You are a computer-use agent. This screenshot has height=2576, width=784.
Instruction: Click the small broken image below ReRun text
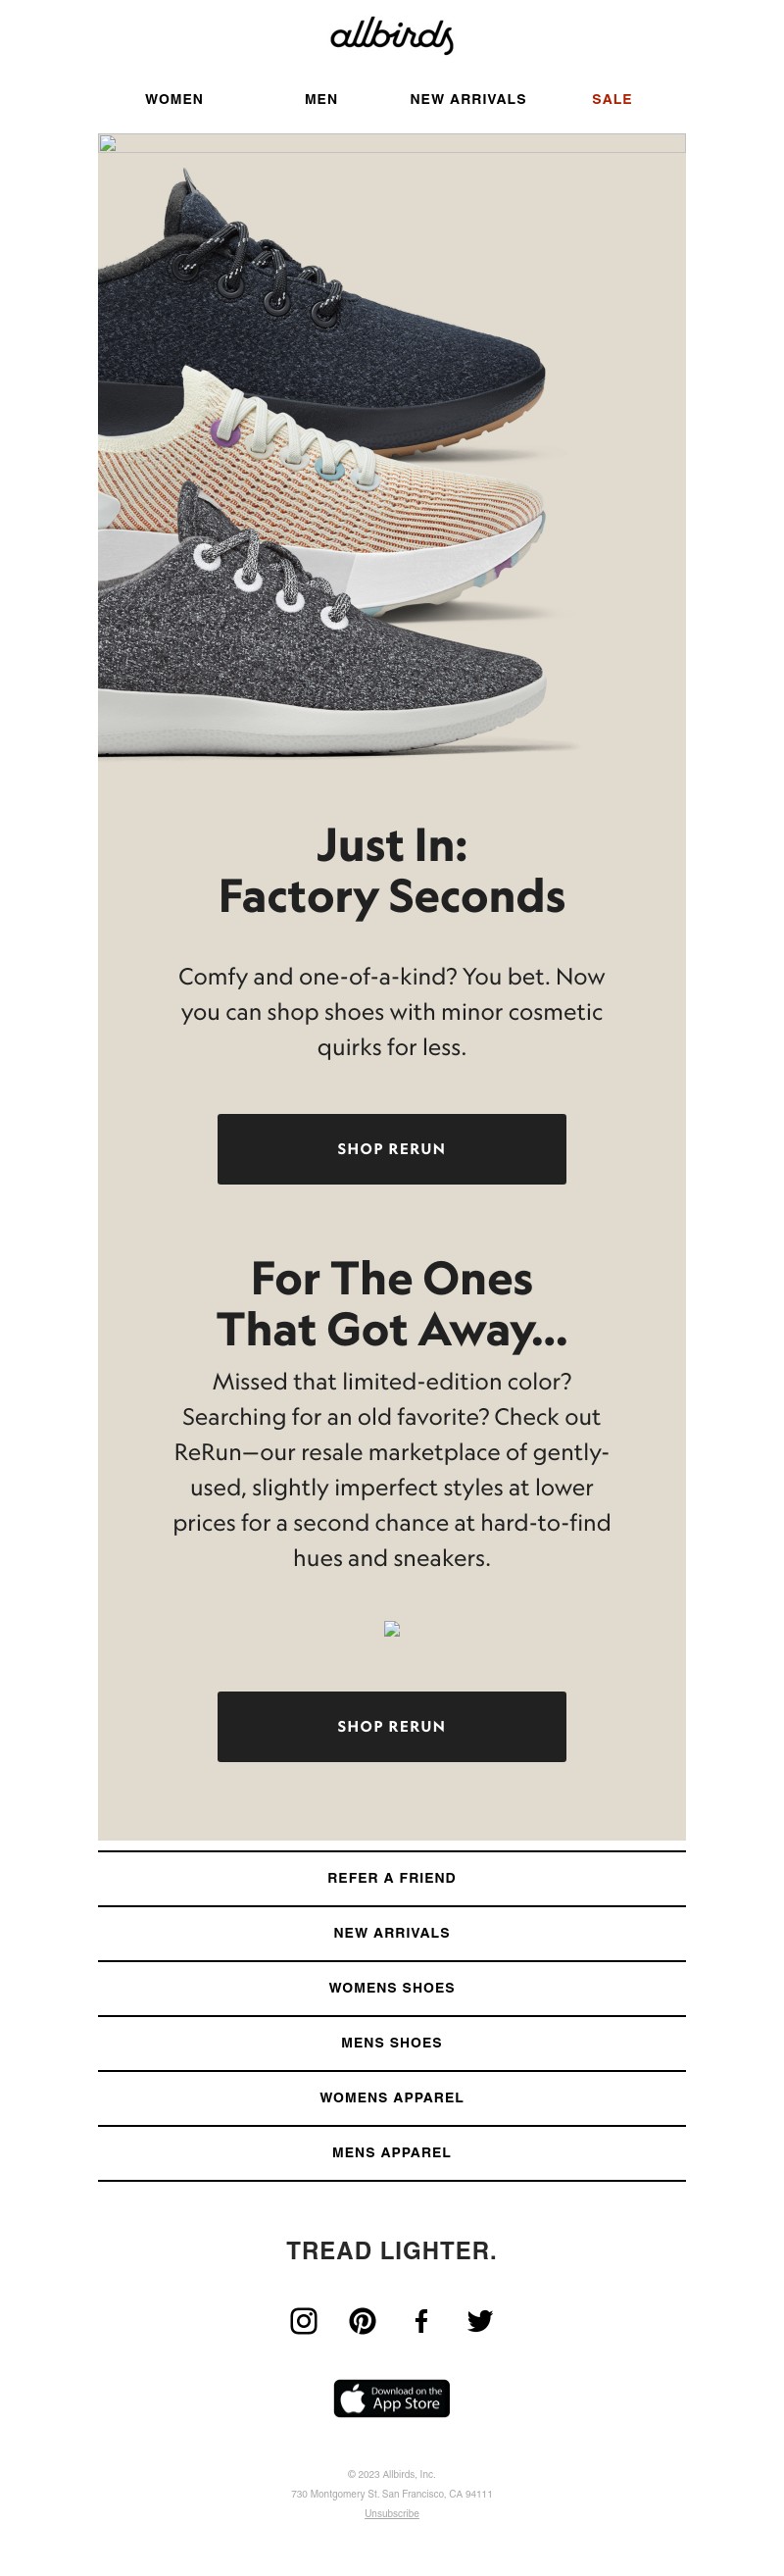[x=392, y=1628]
